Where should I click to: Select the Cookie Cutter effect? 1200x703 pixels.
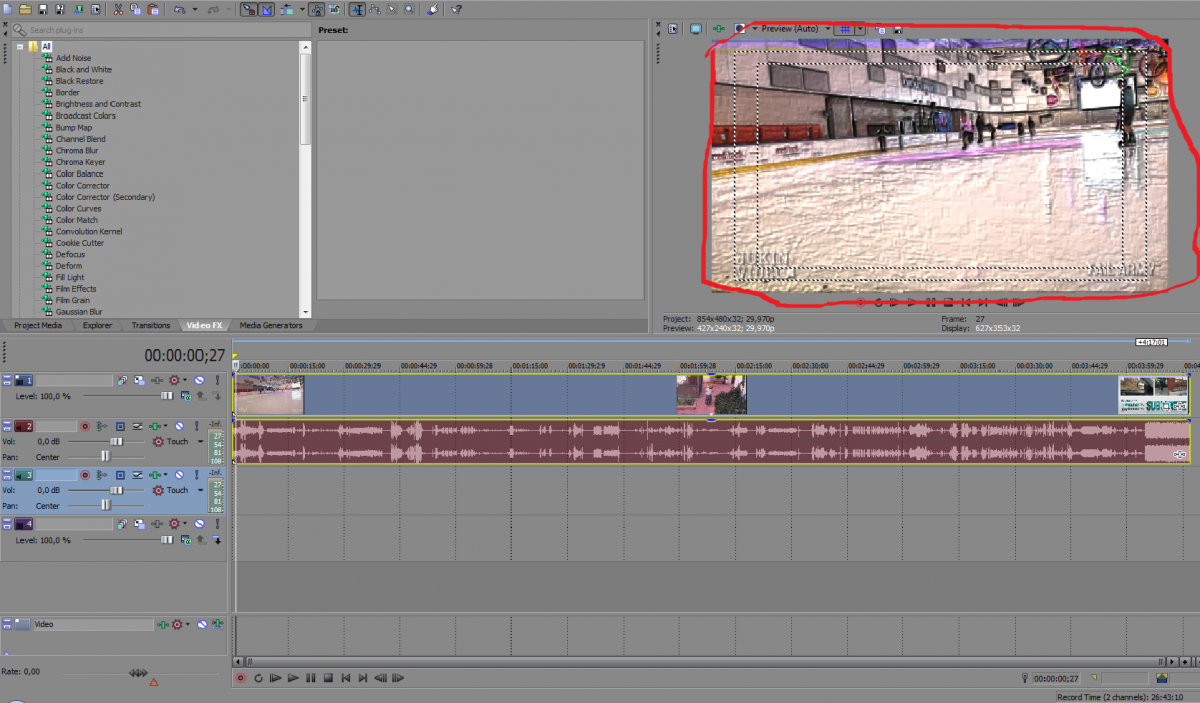point(80,243)
